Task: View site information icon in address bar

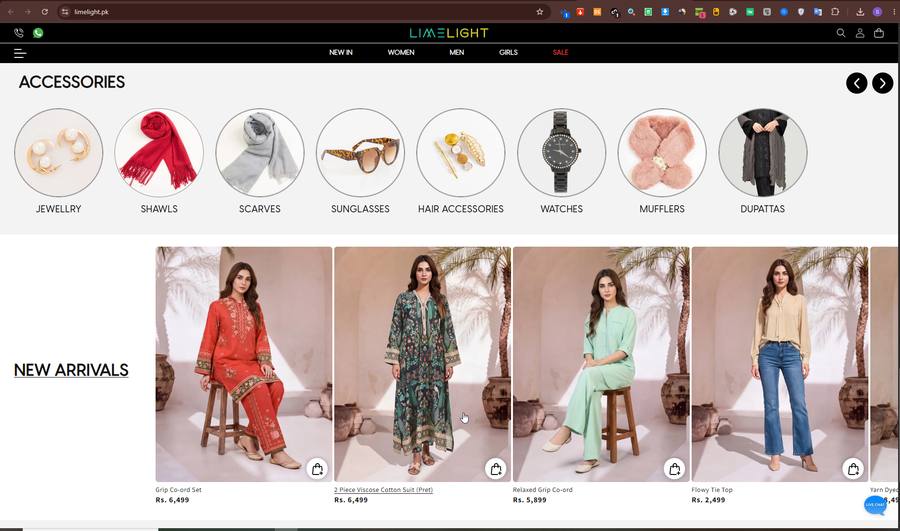Action: (x=65, y=11)
